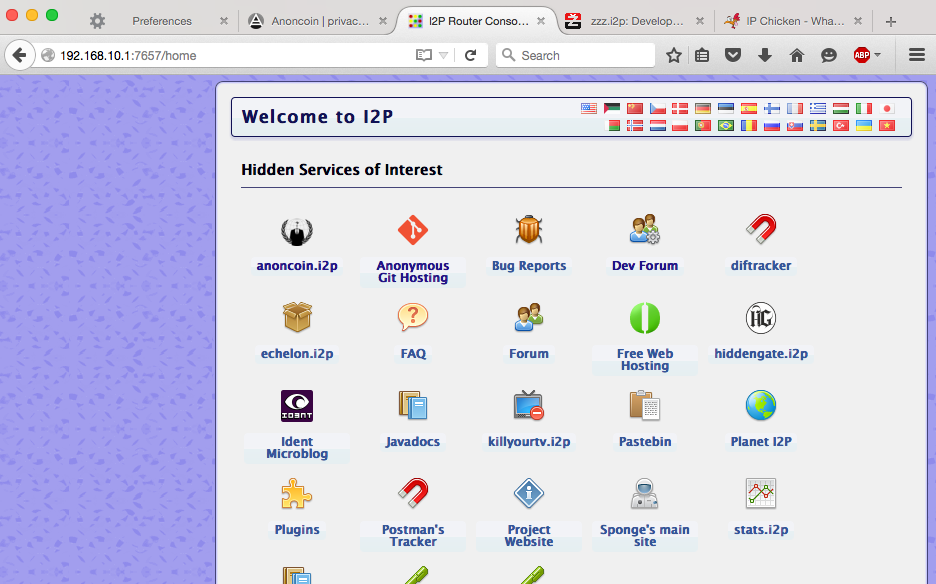The width and height of the screenshot is (936, 584).
Task: Open the Firefox hamburger menu
Action: pyautogui.click(x=917, y=56)
